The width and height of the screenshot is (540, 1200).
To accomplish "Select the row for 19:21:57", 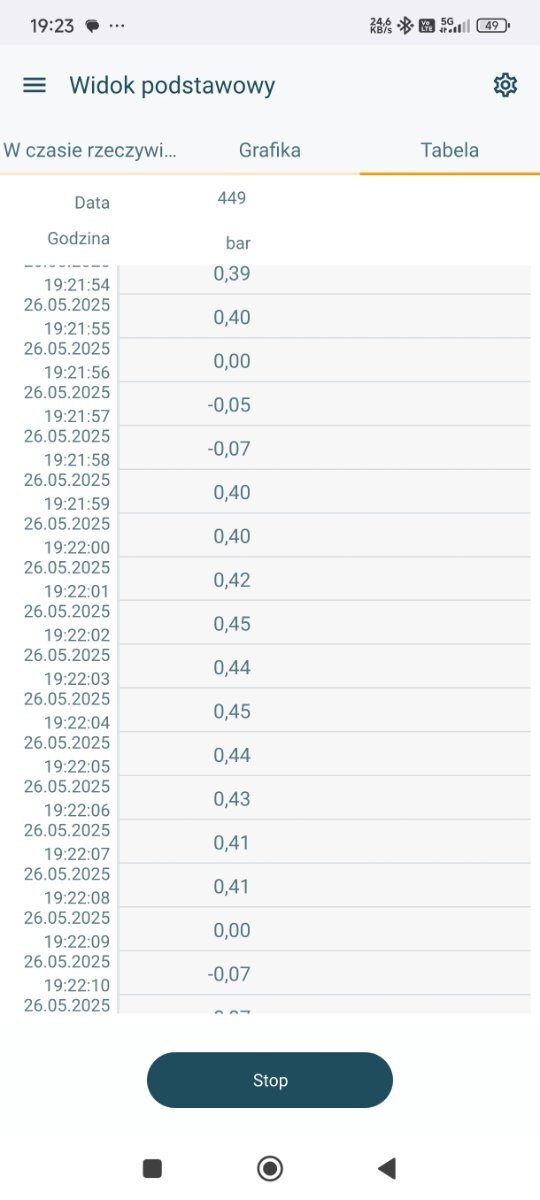I will 270,404.
